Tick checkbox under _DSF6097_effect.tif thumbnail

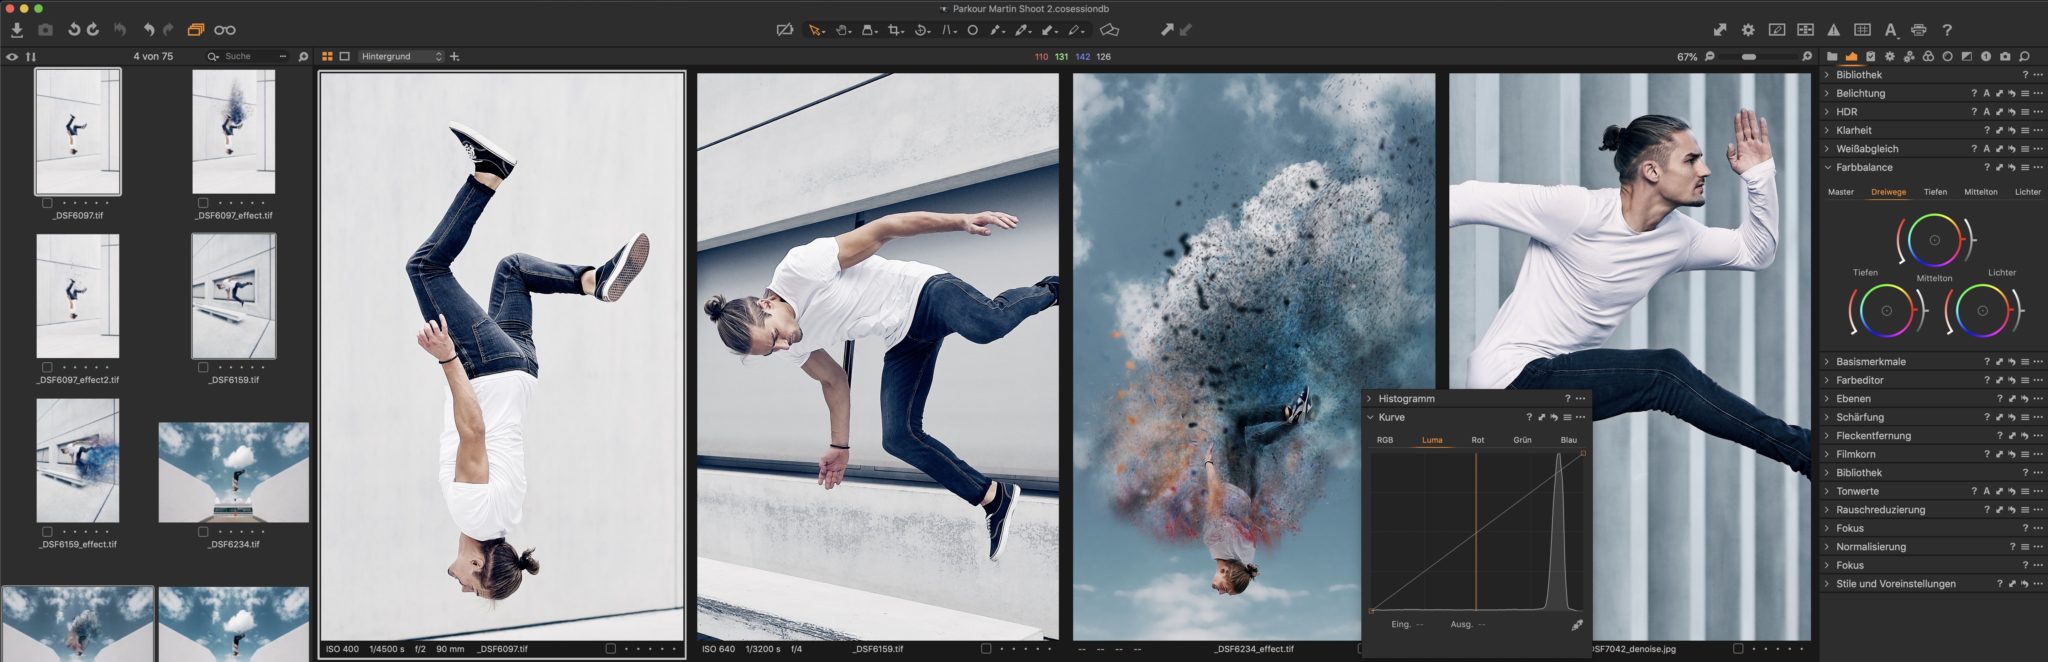click(203, 203)
